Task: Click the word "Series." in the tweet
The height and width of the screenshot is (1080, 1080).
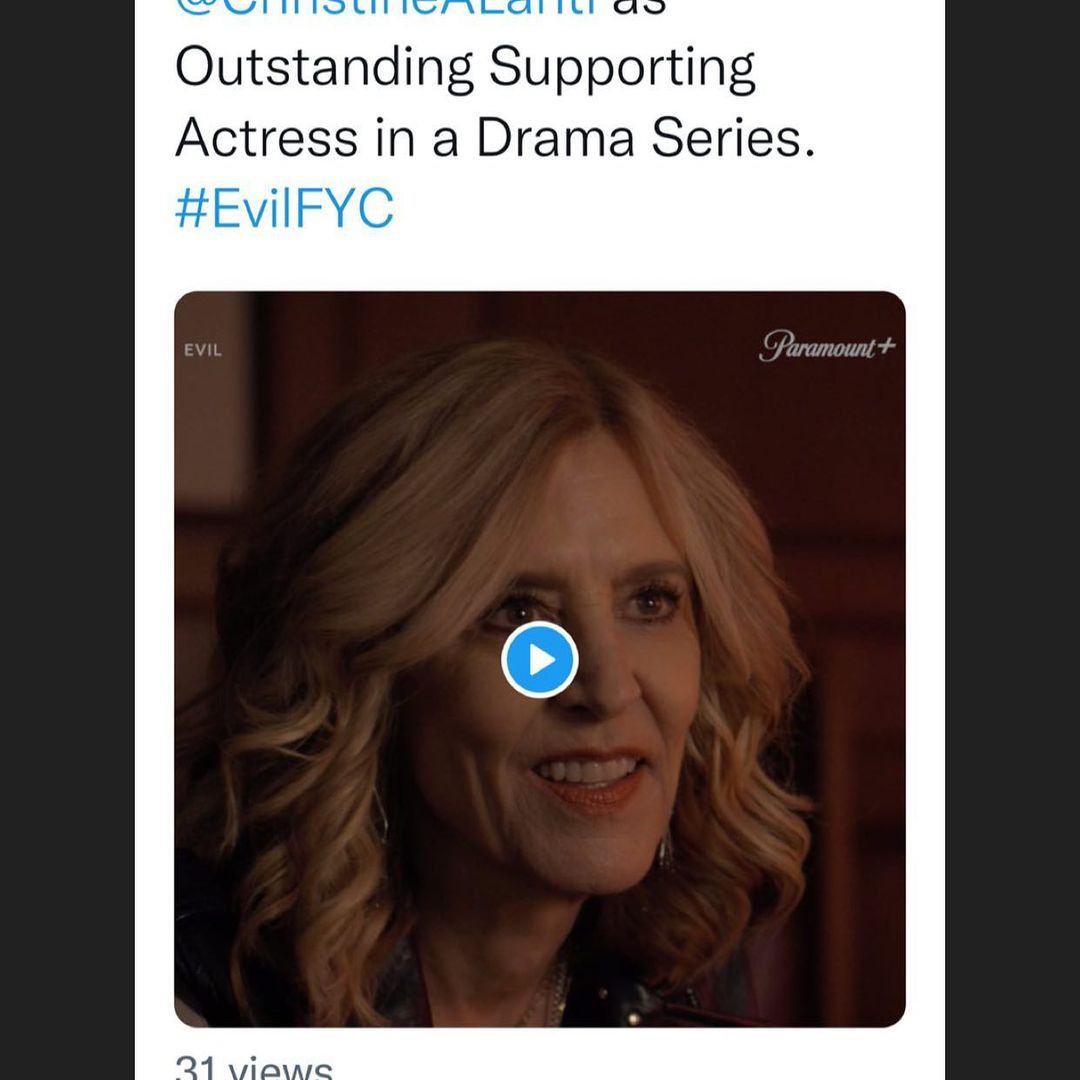Action: click(x=733, y=138)
